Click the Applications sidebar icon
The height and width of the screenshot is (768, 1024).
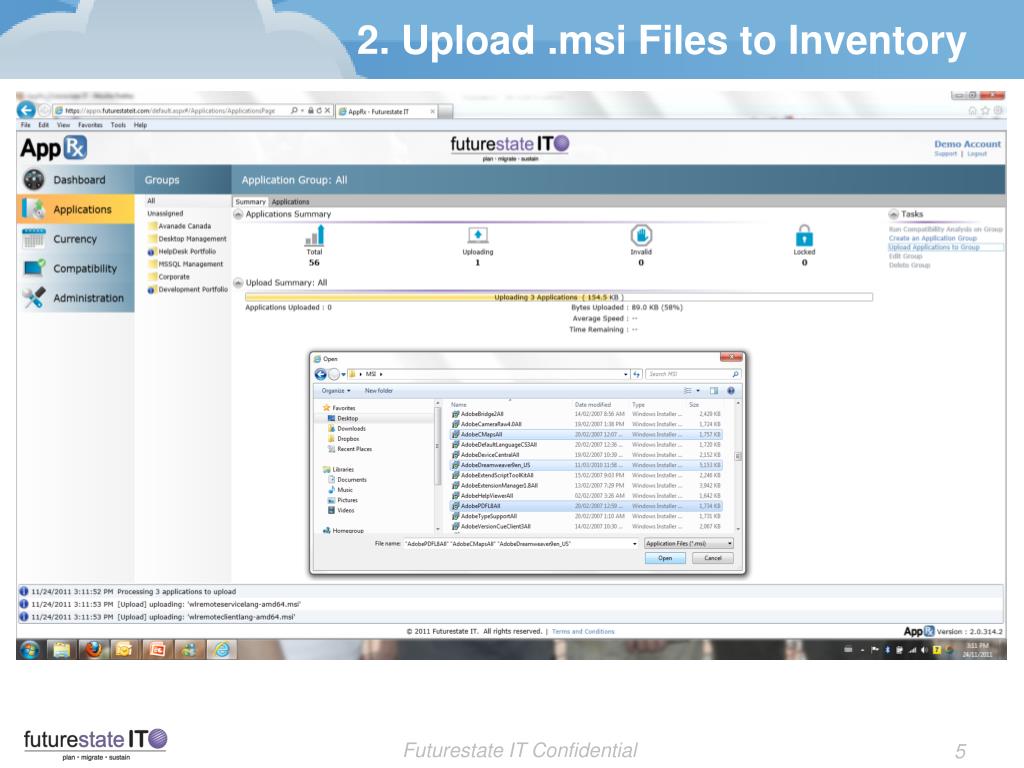[34, 208]
